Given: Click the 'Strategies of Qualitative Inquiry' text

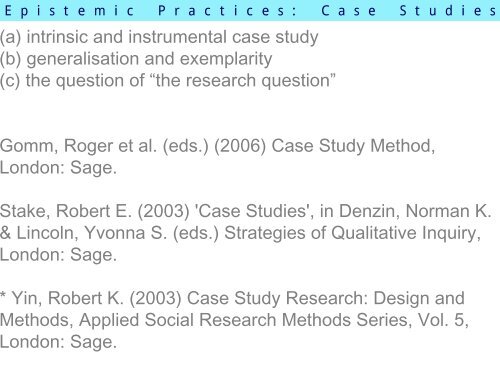Looking at the screenshot, I should (x=352, y=233).
